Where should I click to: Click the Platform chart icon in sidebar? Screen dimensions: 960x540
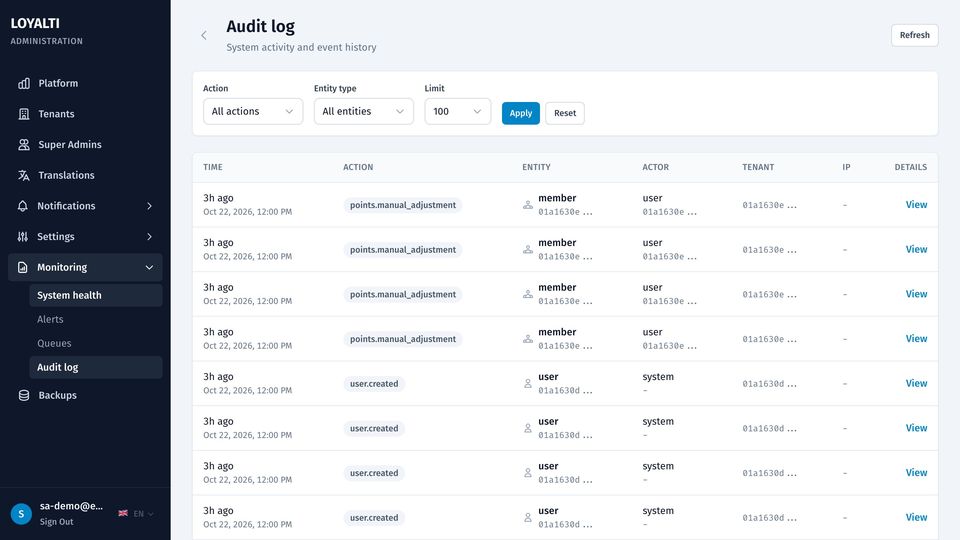(x=24, y=83)
